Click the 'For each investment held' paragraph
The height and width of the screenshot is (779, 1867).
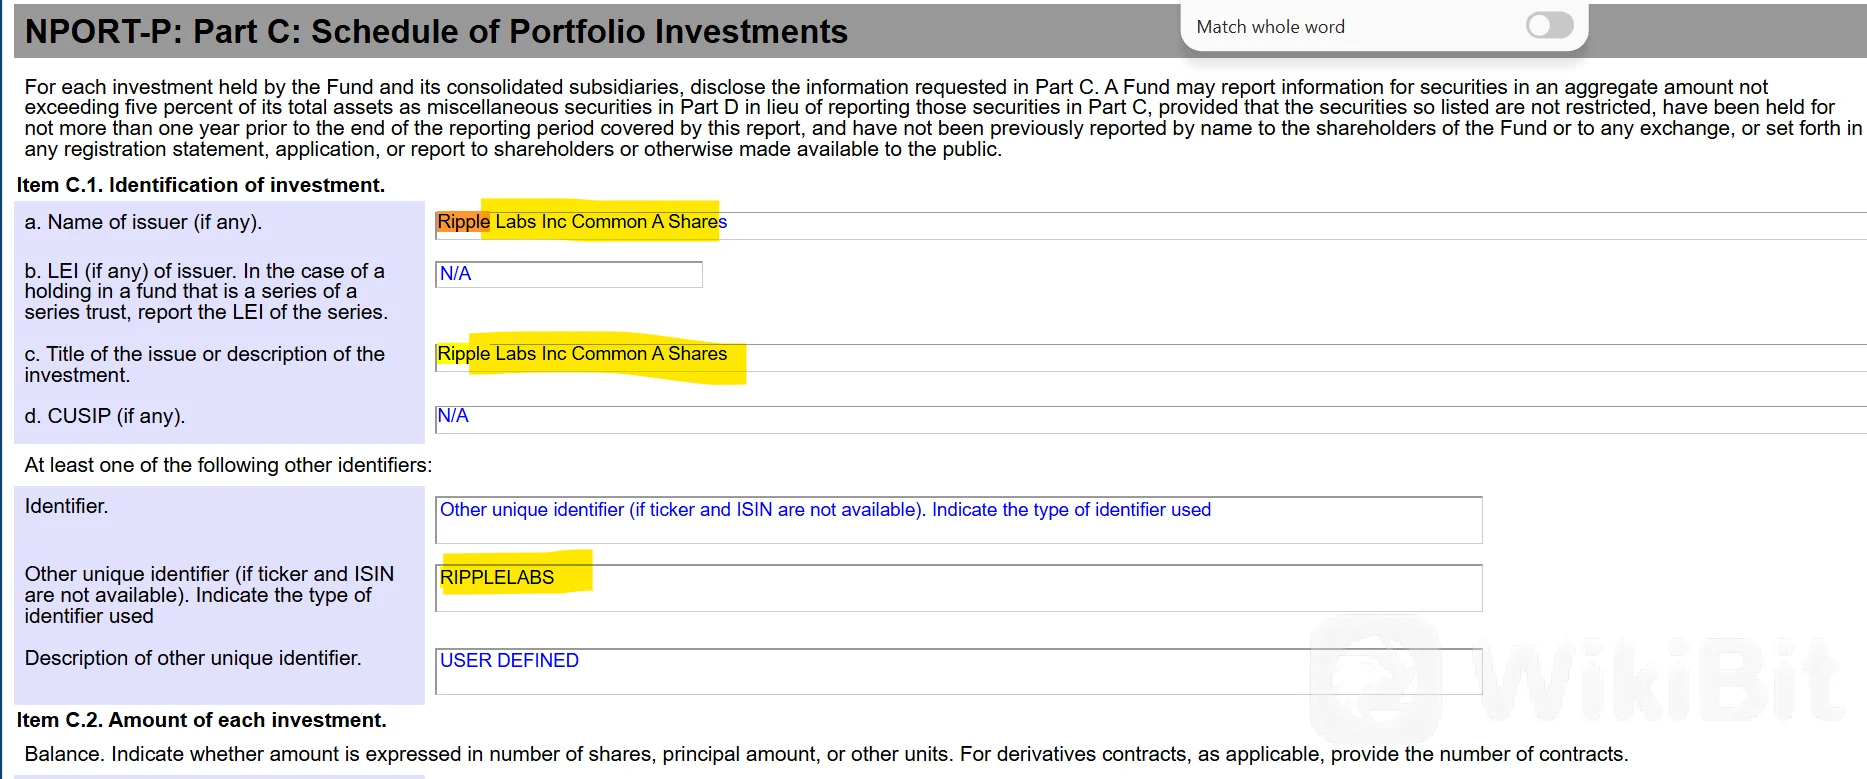tap(943, 118)
